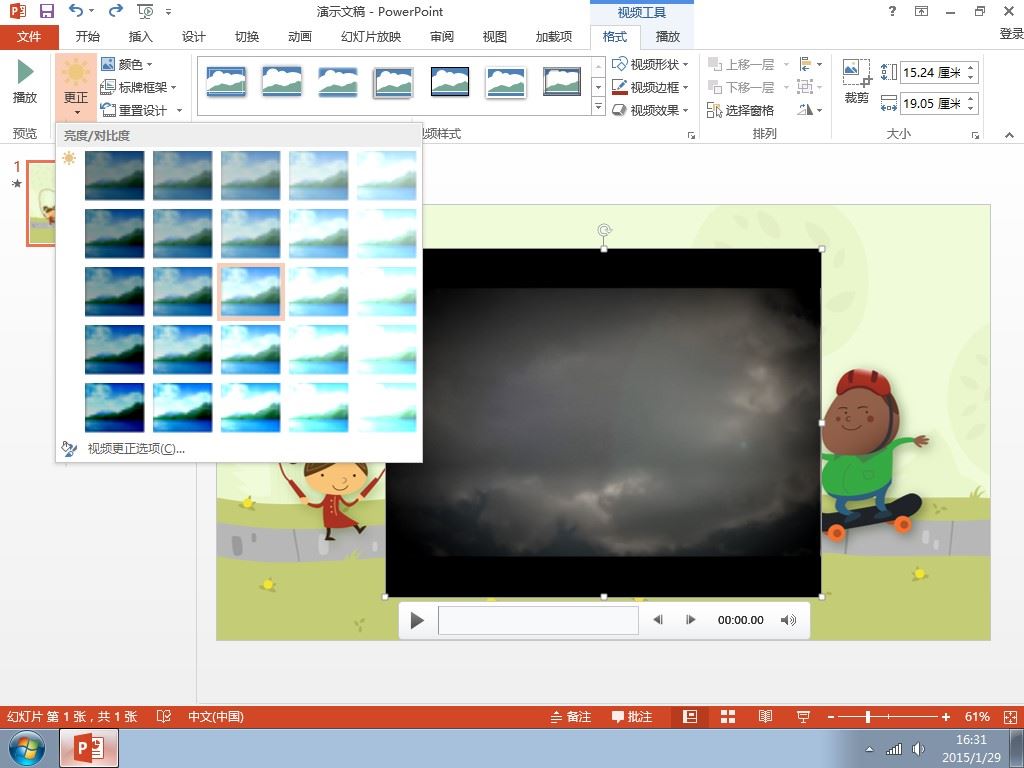Screen dimensions: 1024x768
Task: Click the video width field 19.05 厘米
Action: click(931, 103)
